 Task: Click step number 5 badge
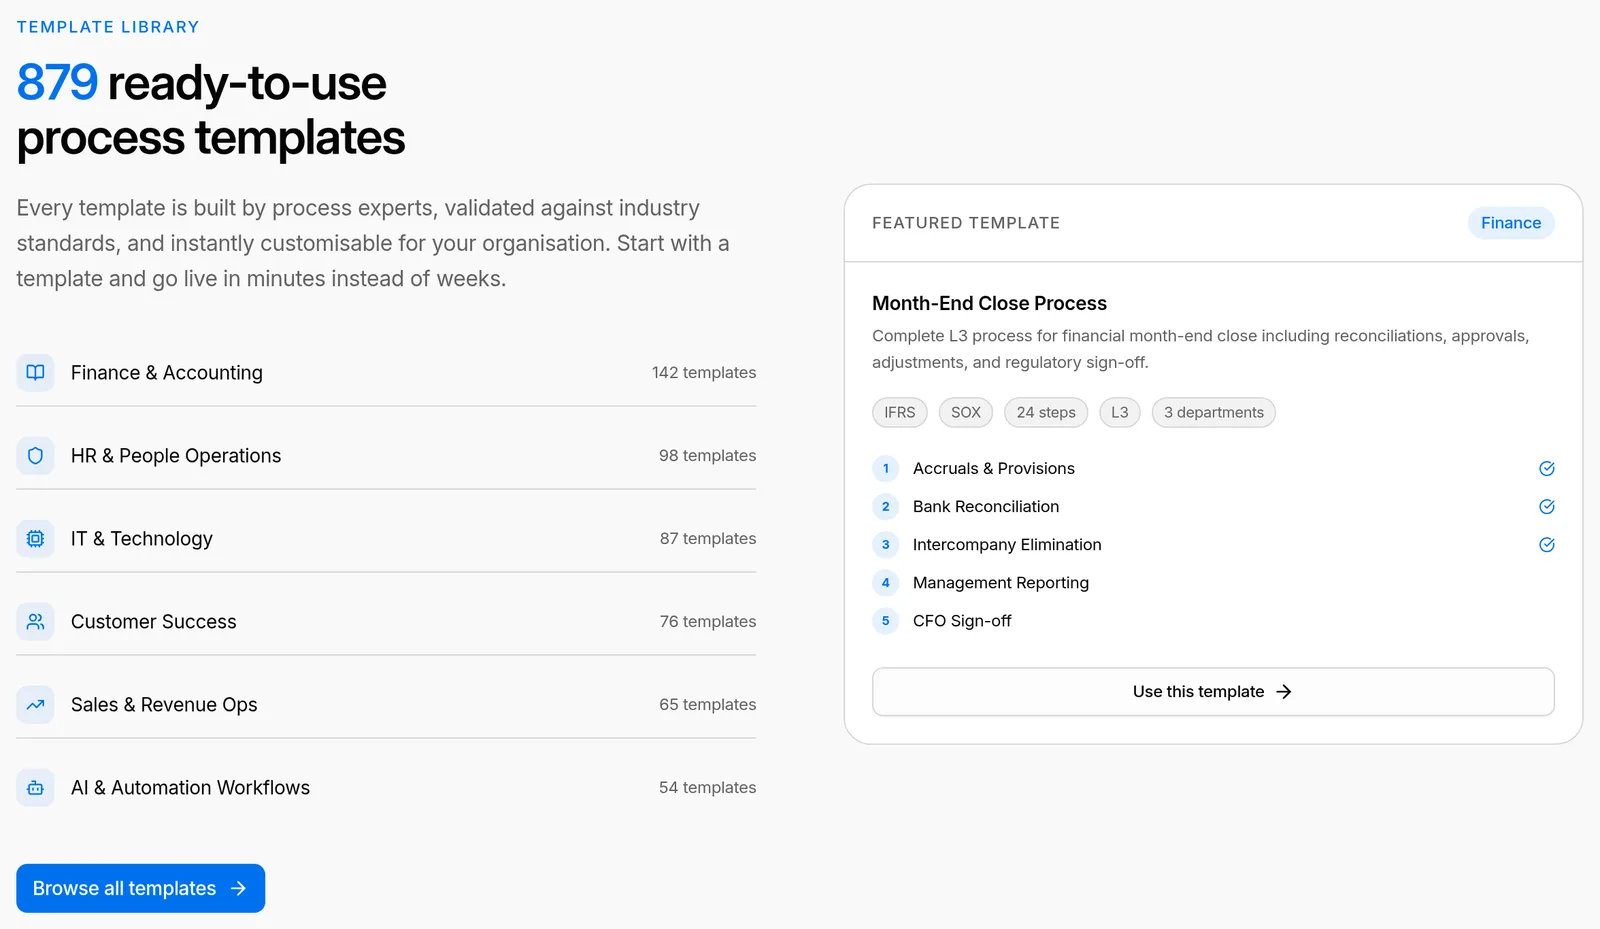pos(885,620)
